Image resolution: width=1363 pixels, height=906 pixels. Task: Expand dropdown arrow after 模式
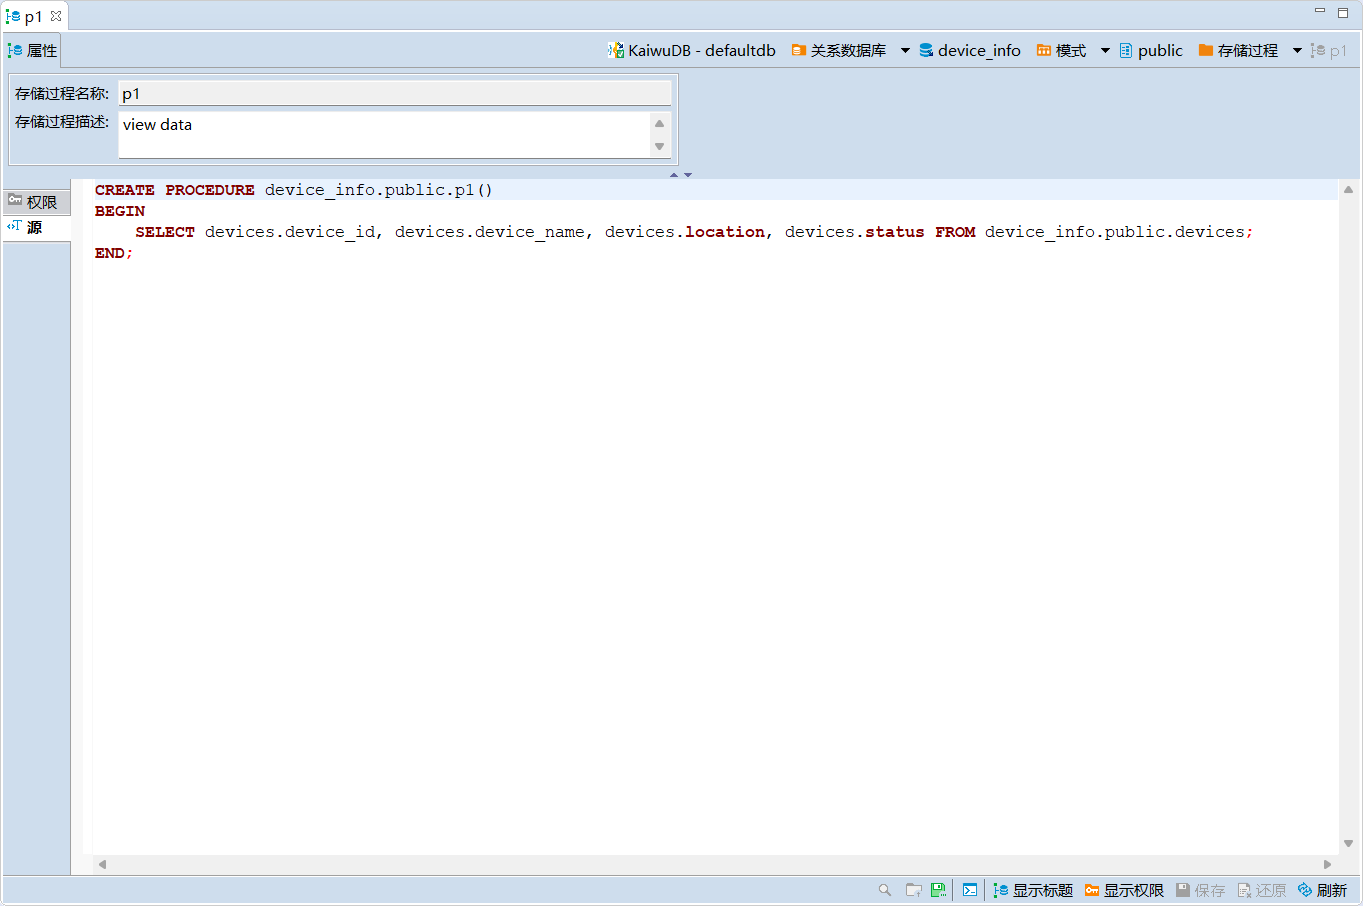(x=1105, y=51)
